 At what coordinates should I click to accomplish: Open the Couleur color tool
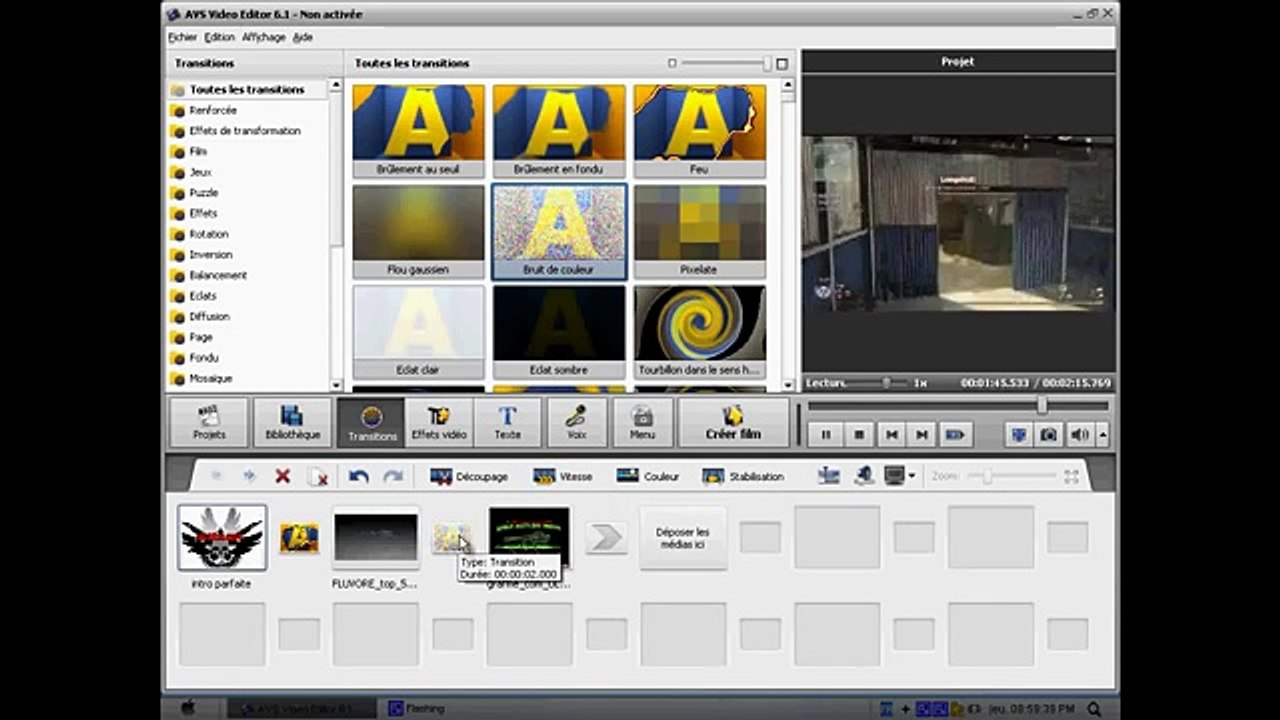(648, 477)
